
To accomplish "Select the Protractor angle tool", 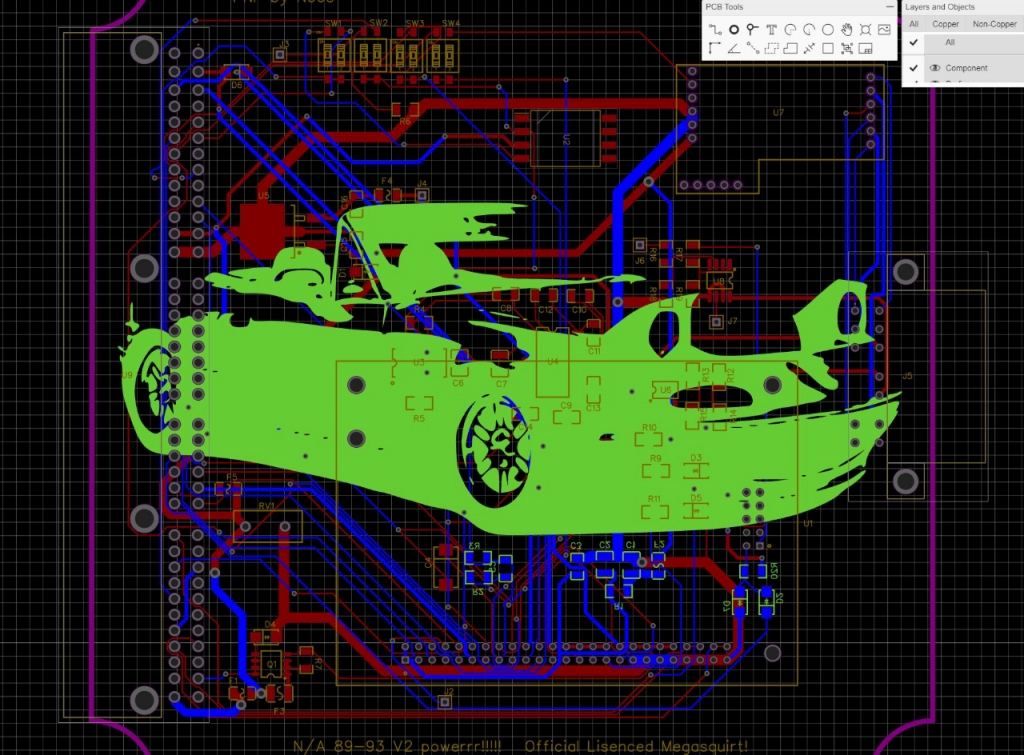I will tap(734, 48).
